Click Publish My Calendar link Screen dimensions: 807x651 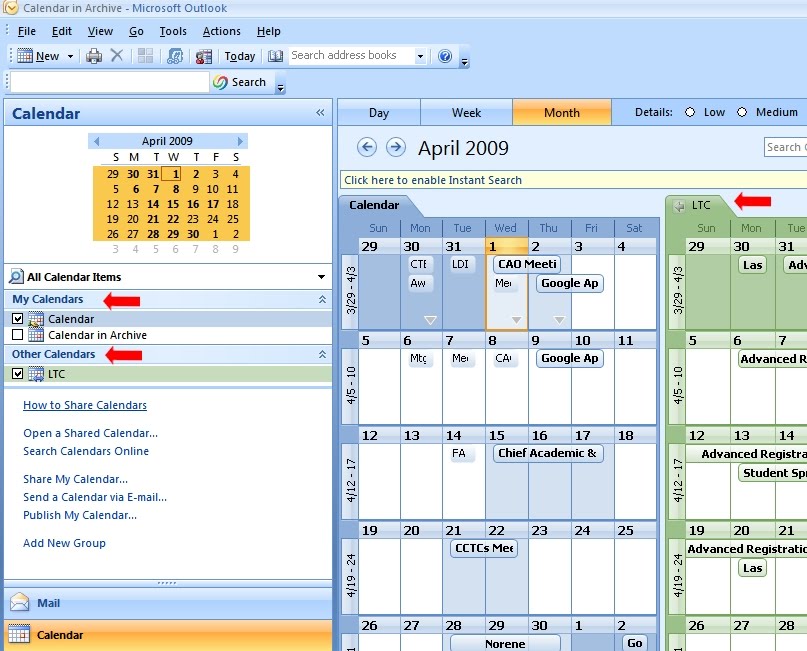point(80,515)
